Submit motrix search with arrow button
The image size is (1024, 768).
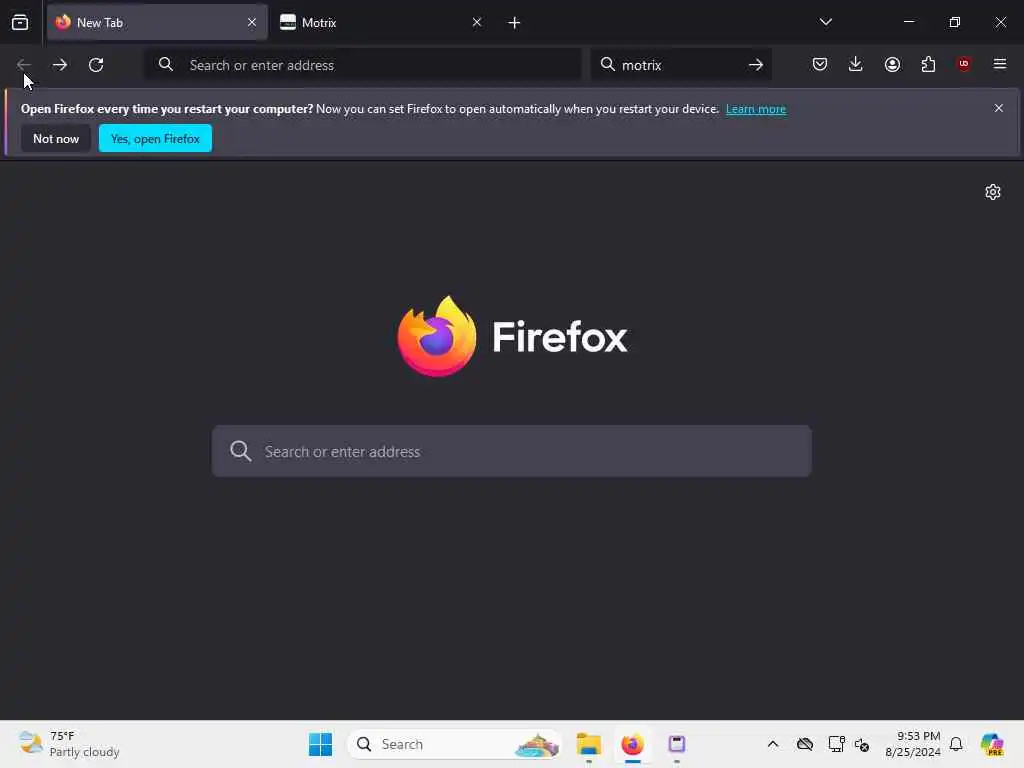tap(756, 65)
